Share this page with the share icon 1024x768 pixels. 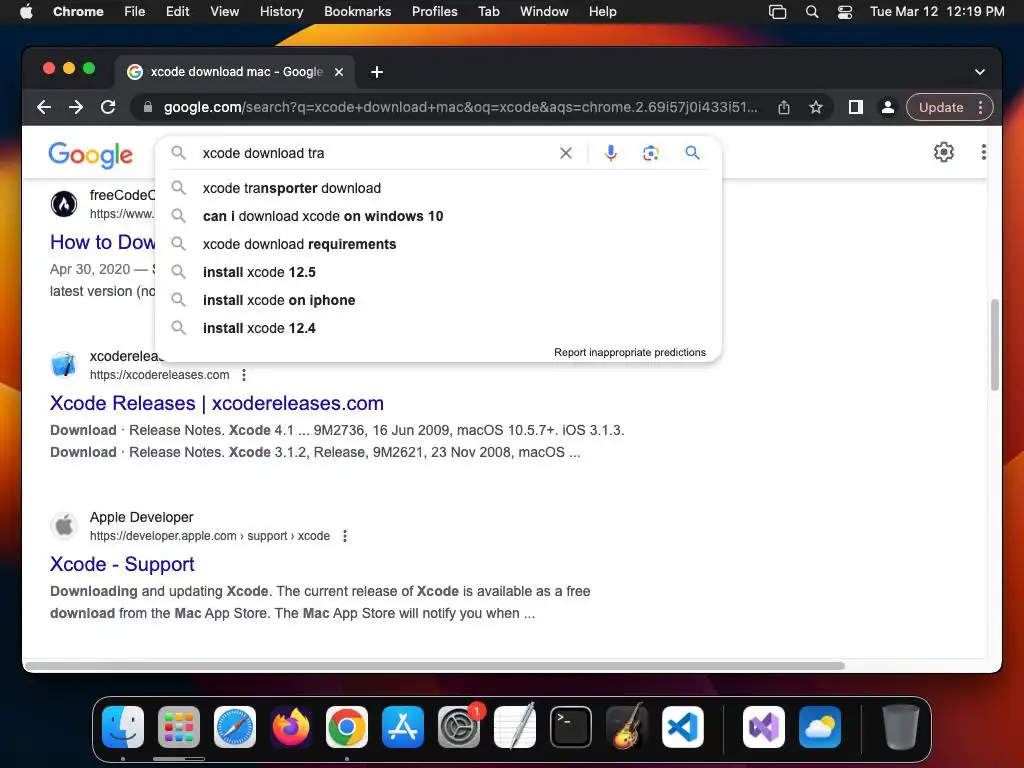point(784,107)
